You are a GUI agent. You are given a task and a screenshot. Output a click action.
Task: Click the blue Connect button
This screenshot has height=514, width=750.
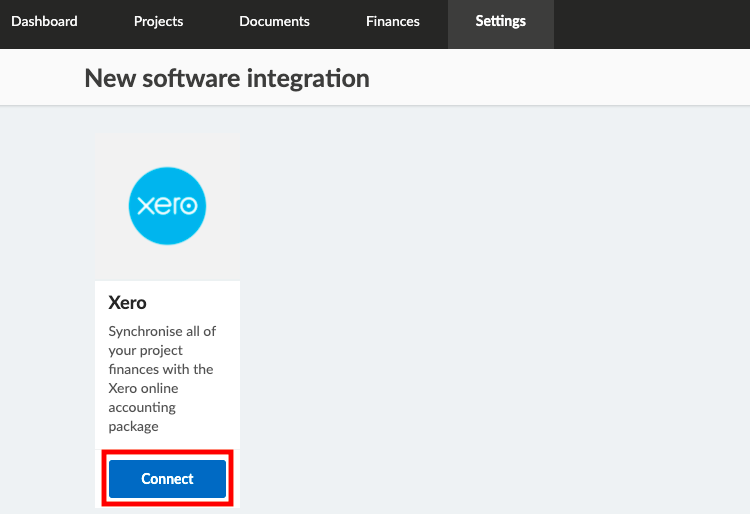(167, 479)
